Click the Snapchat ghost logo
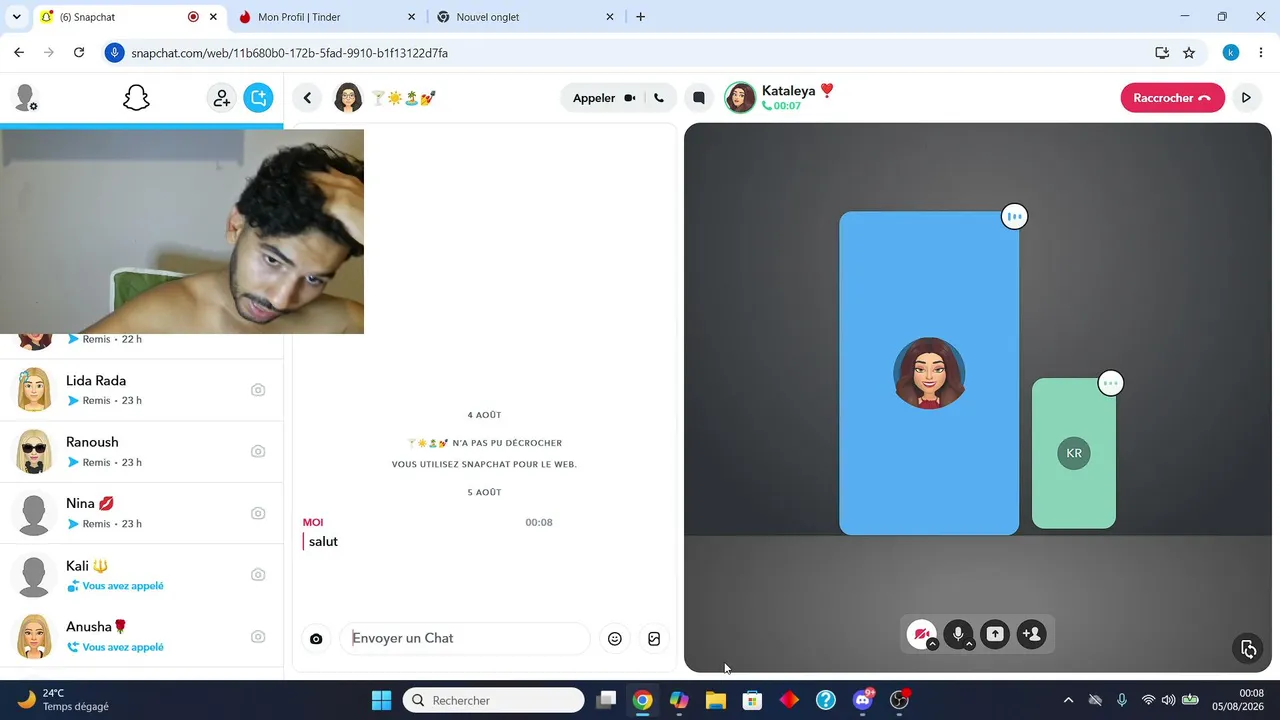 click(x=136, y=98)
